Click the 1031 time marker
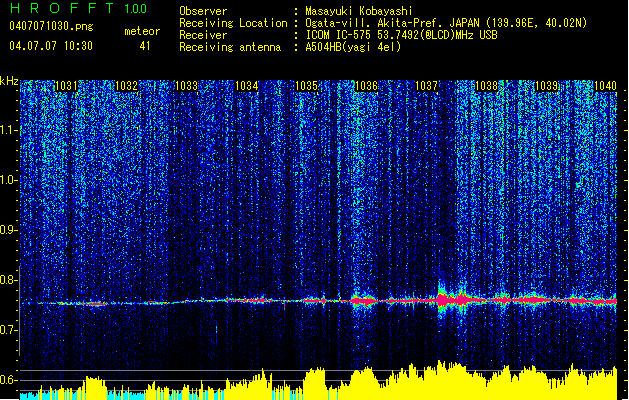This screenshot has width=629, height=400. (x=66, y=86)
